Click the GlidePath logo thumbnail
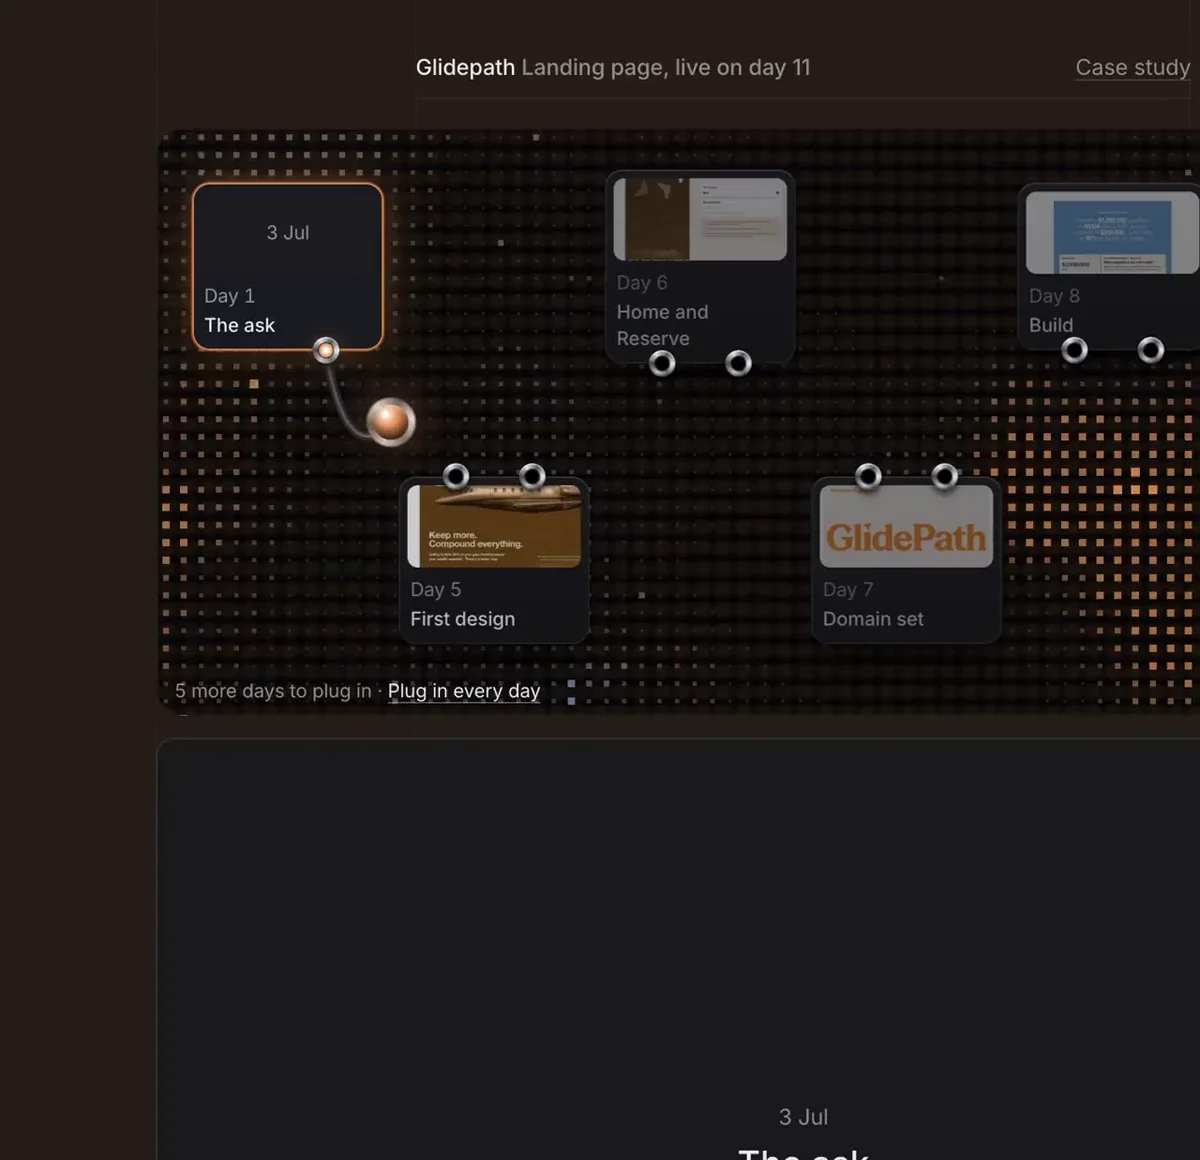The width and height of the screenshot is (1200, 1160). pyautogui.click(x=906, y=526)
